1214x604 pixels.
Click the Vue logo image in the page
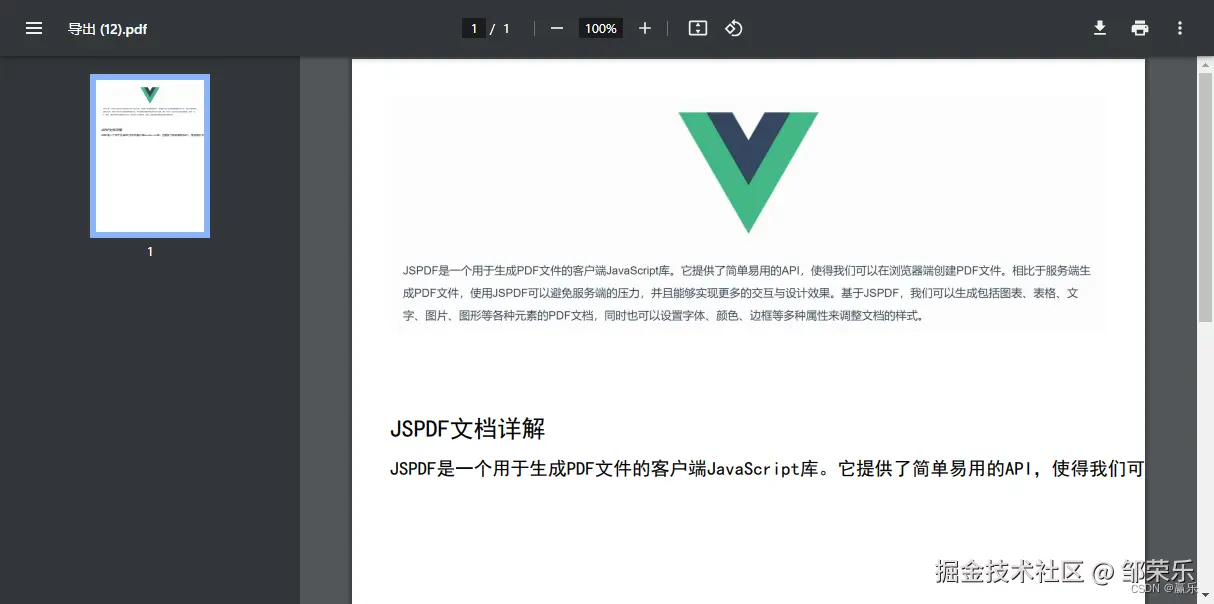(749, 172)
